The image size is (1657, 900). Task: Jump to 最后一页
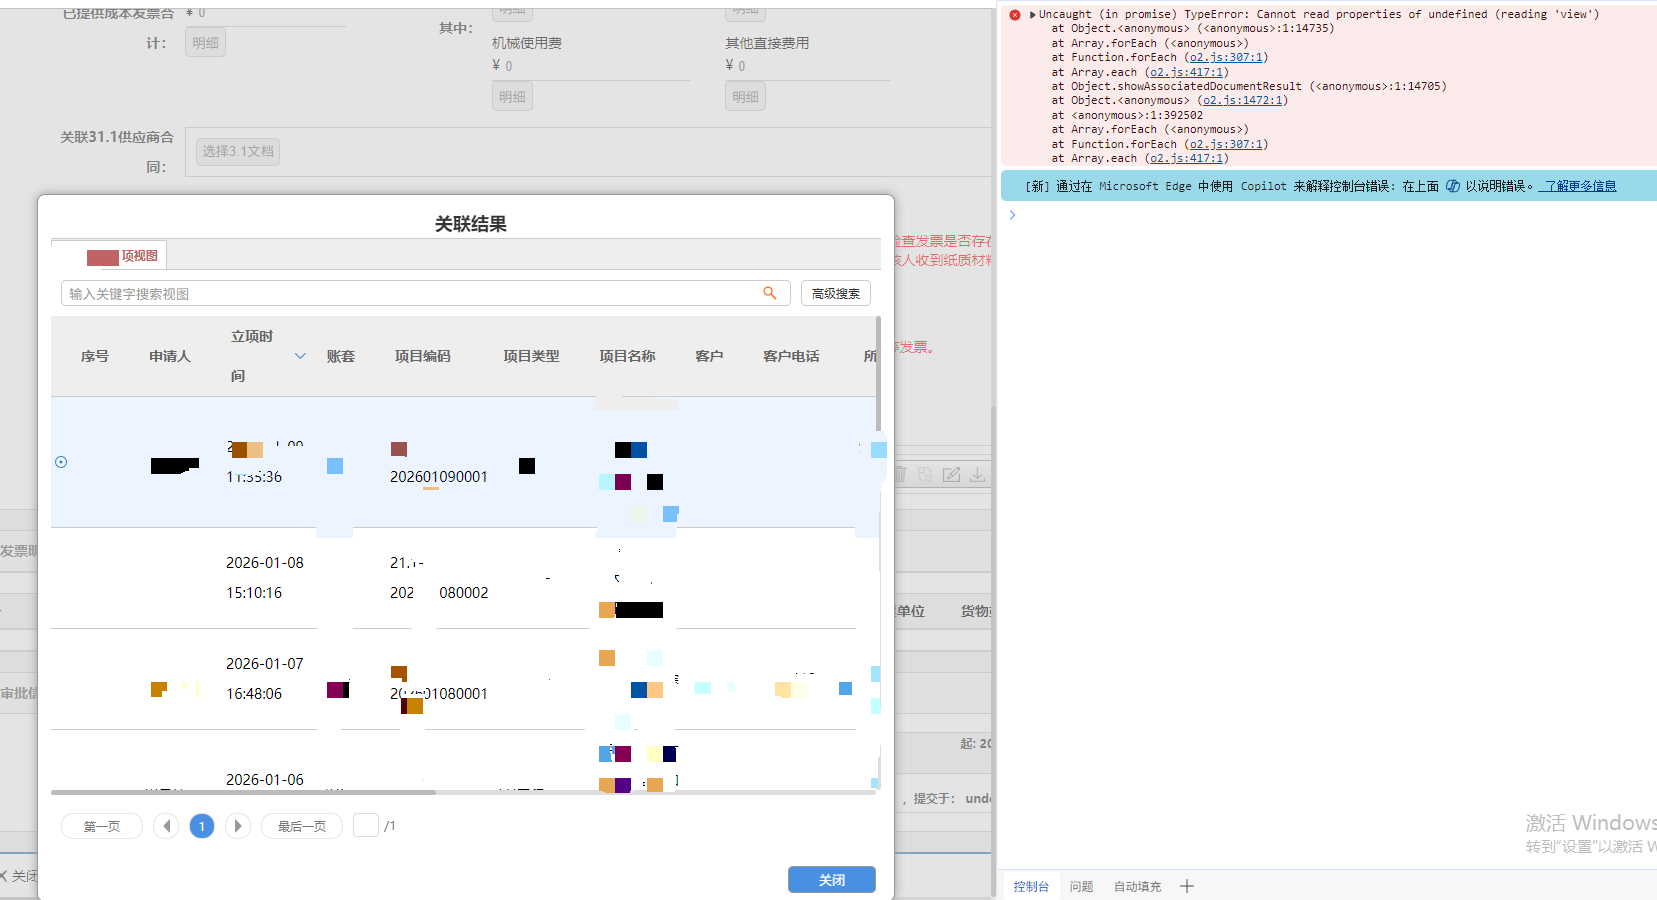[x=302, y=826]
